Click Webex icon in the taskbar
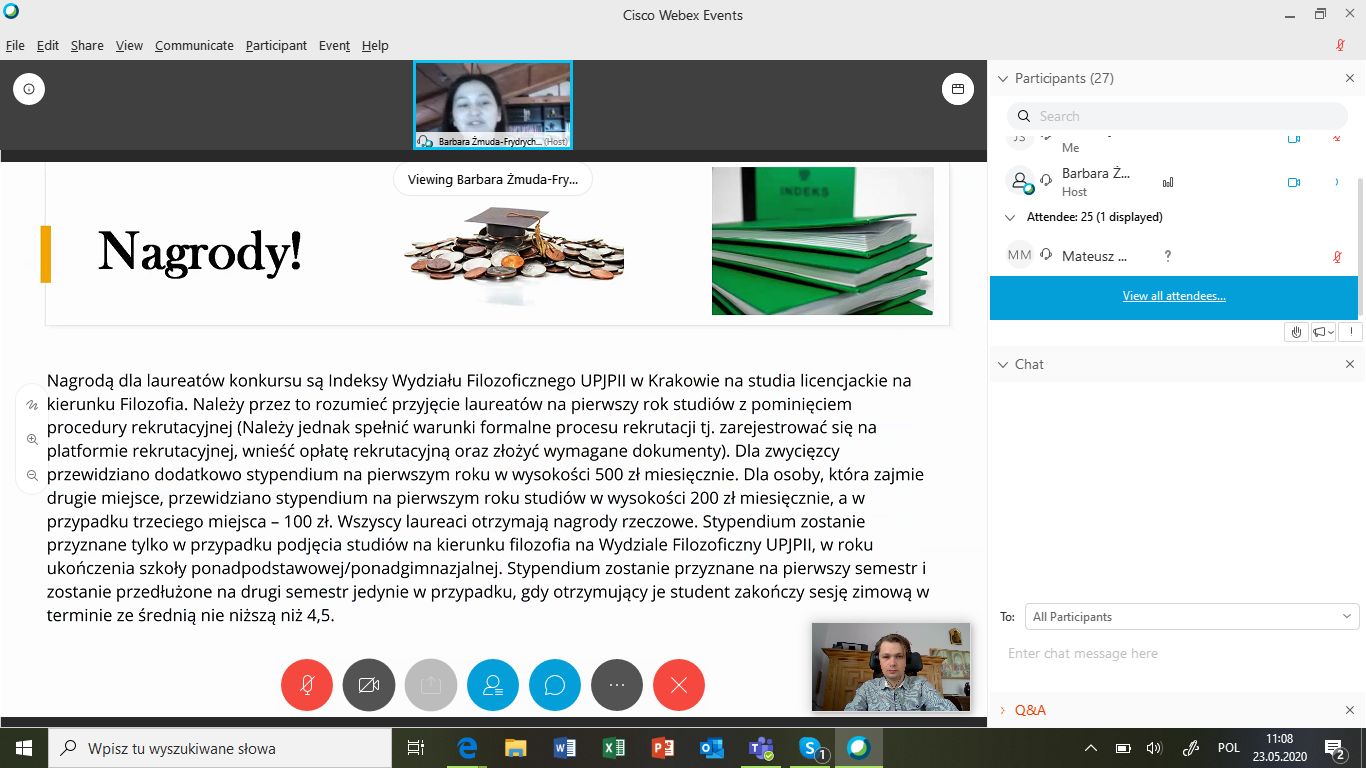This screenshot has width=1366, height=768. pos(858,748)
